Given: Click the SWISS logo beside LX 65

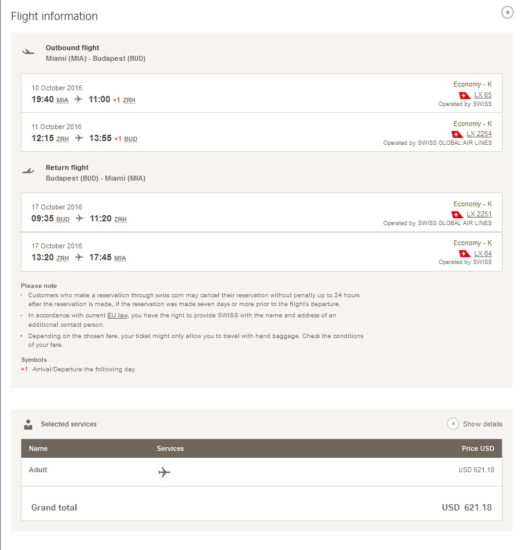Looking at the screenshot, I should point(464,95).
